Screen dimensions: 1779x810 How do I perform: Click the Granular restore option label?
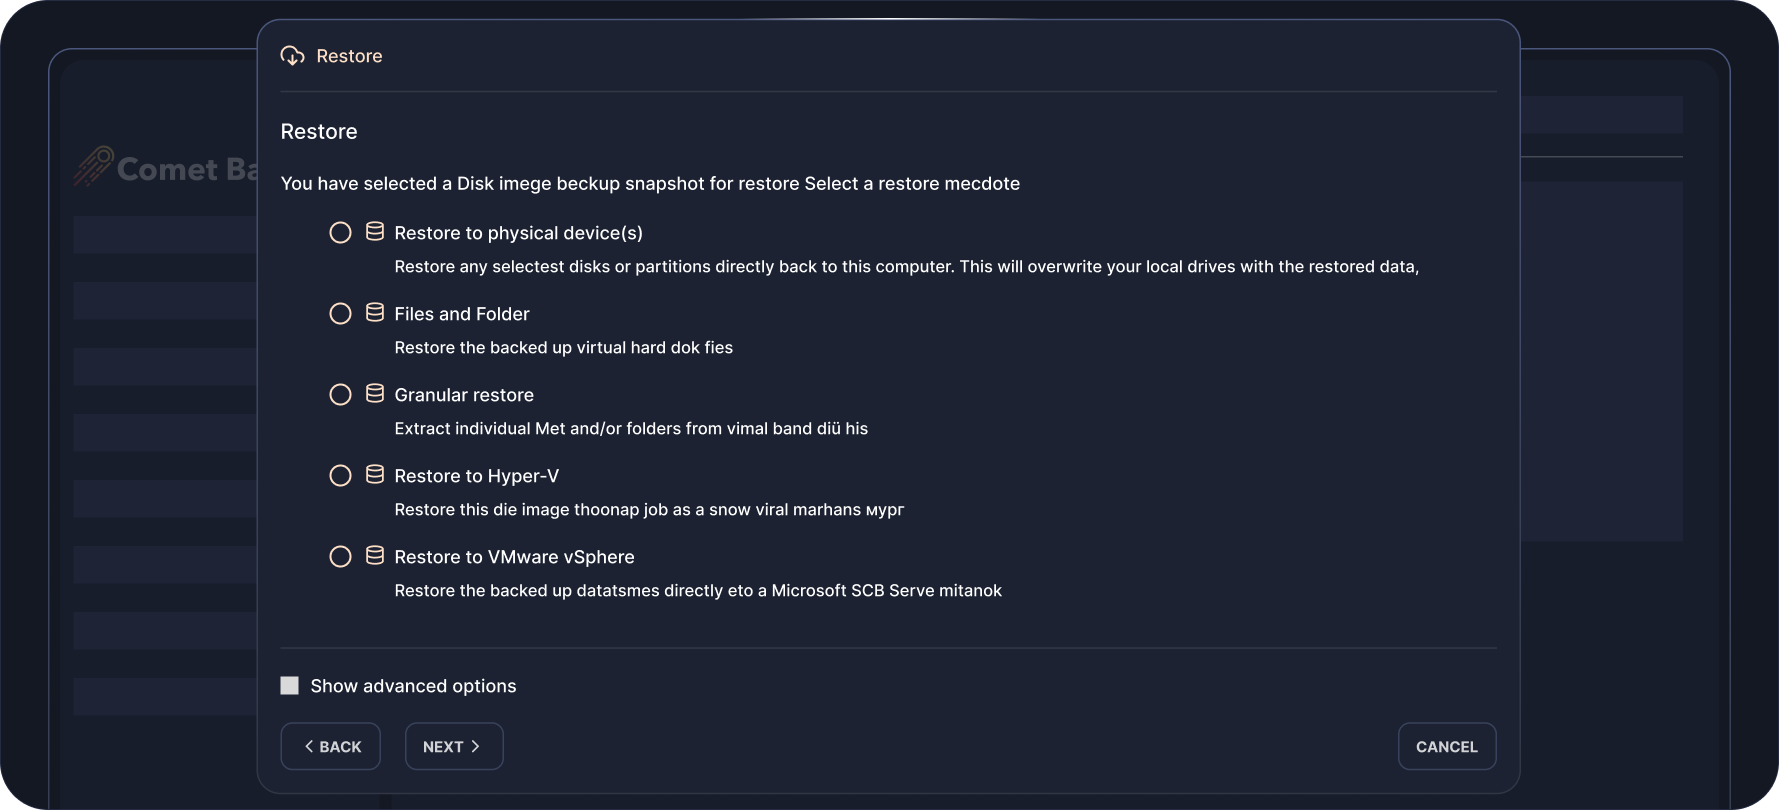pos(464,395)
